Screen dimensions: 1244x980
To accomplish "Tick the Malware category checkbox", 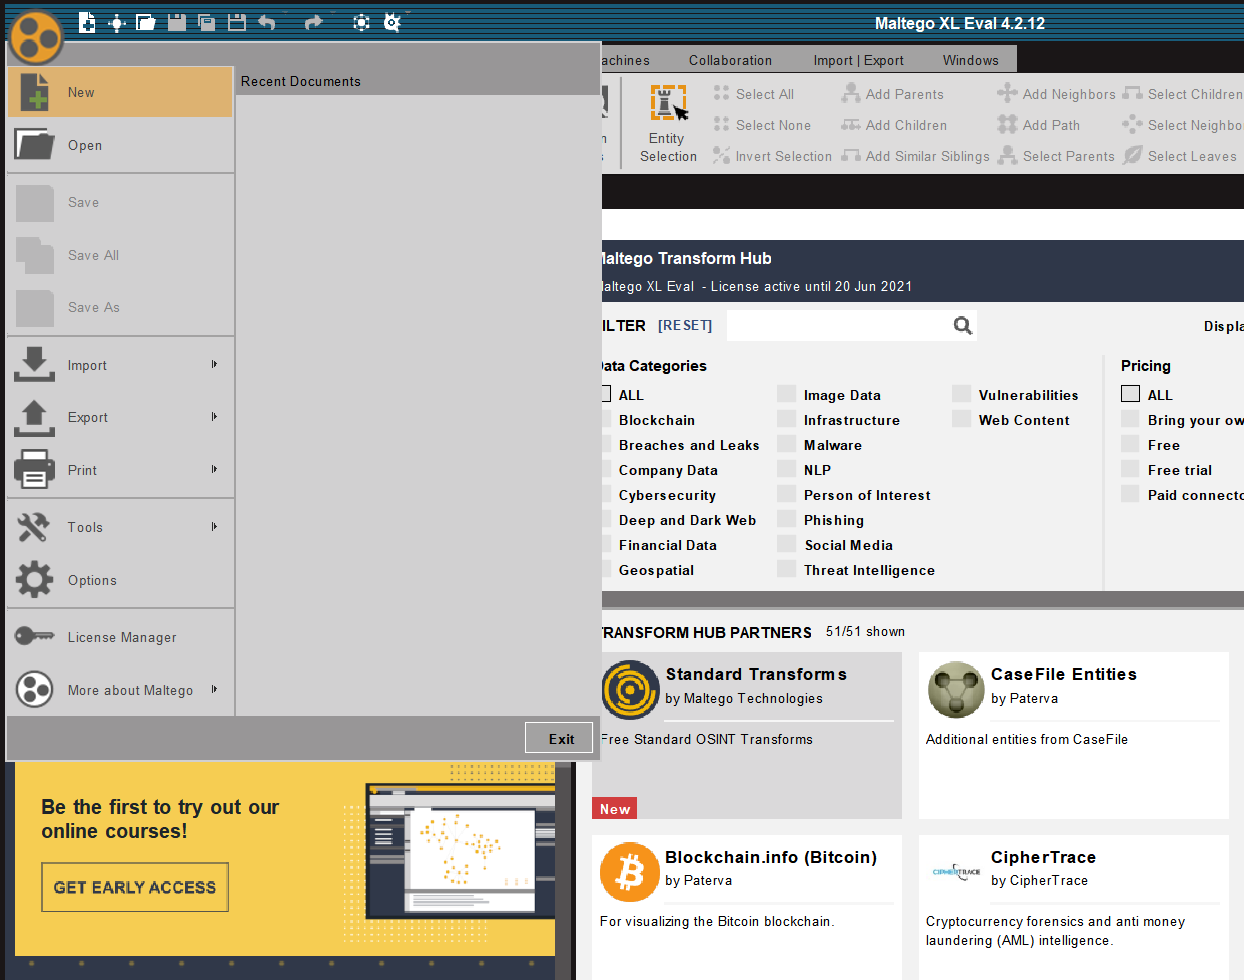I will pyautogui.click(x=787, y=444).
